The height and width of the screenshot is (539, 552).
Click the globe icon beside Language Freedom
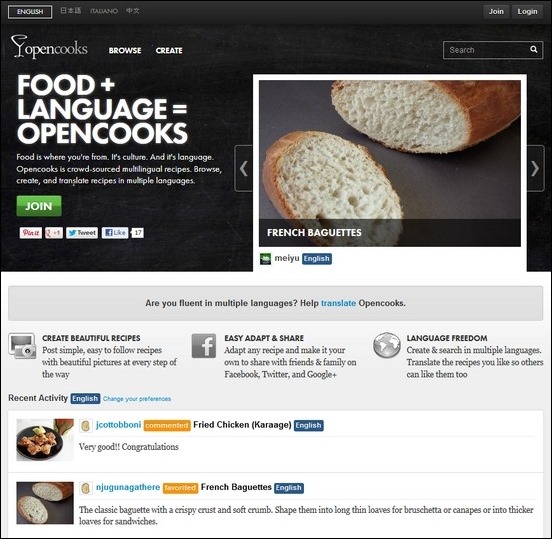(x=387, y=345)
